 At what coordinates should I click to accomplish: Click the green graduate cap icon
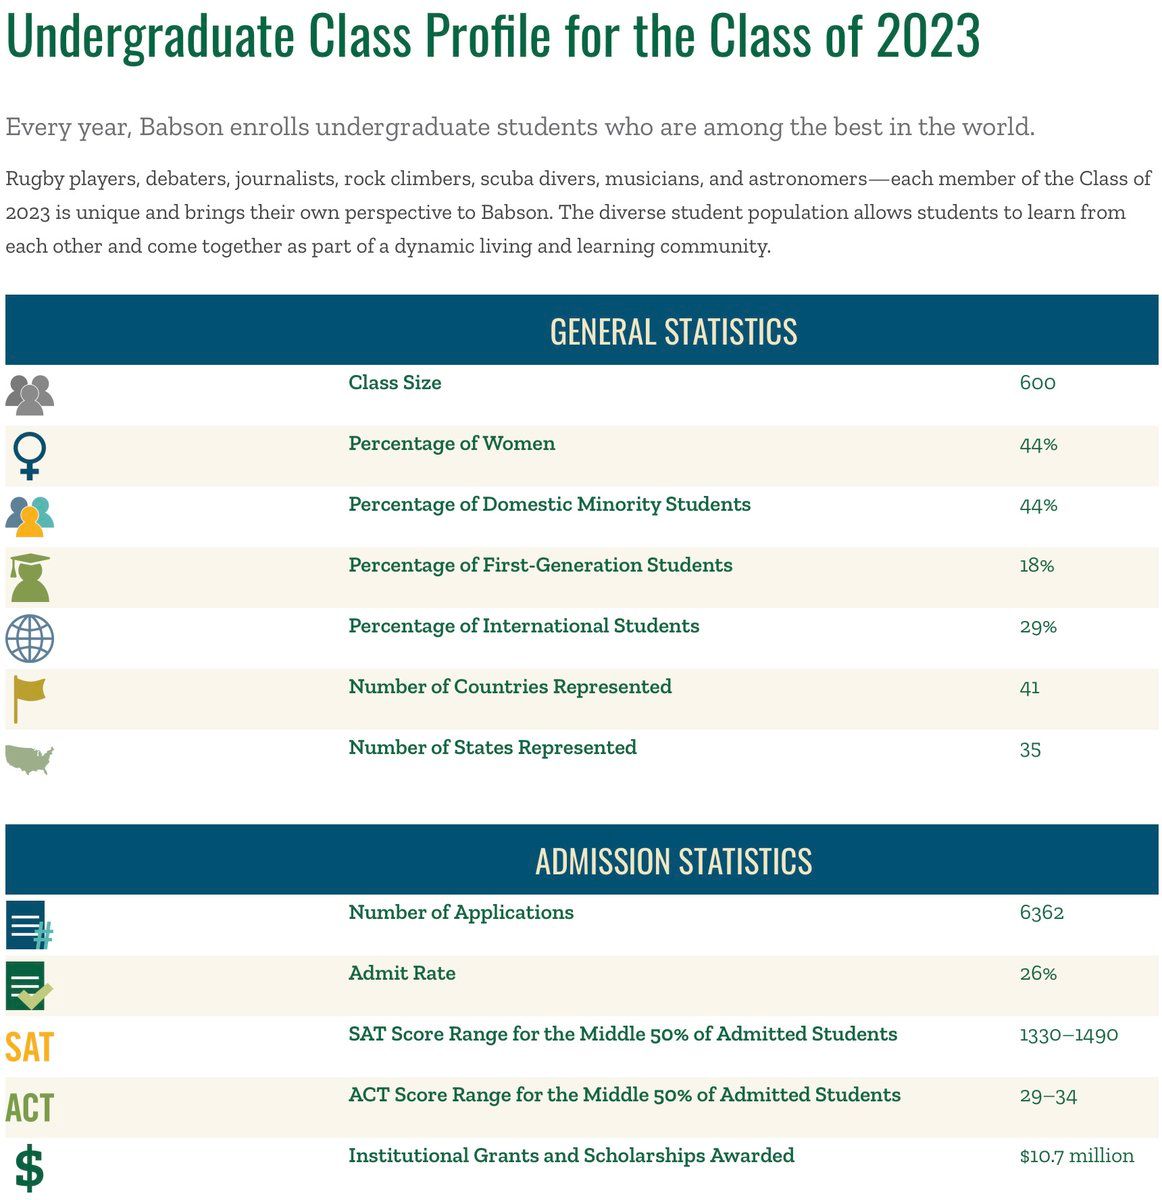click(x=30, y=577)
